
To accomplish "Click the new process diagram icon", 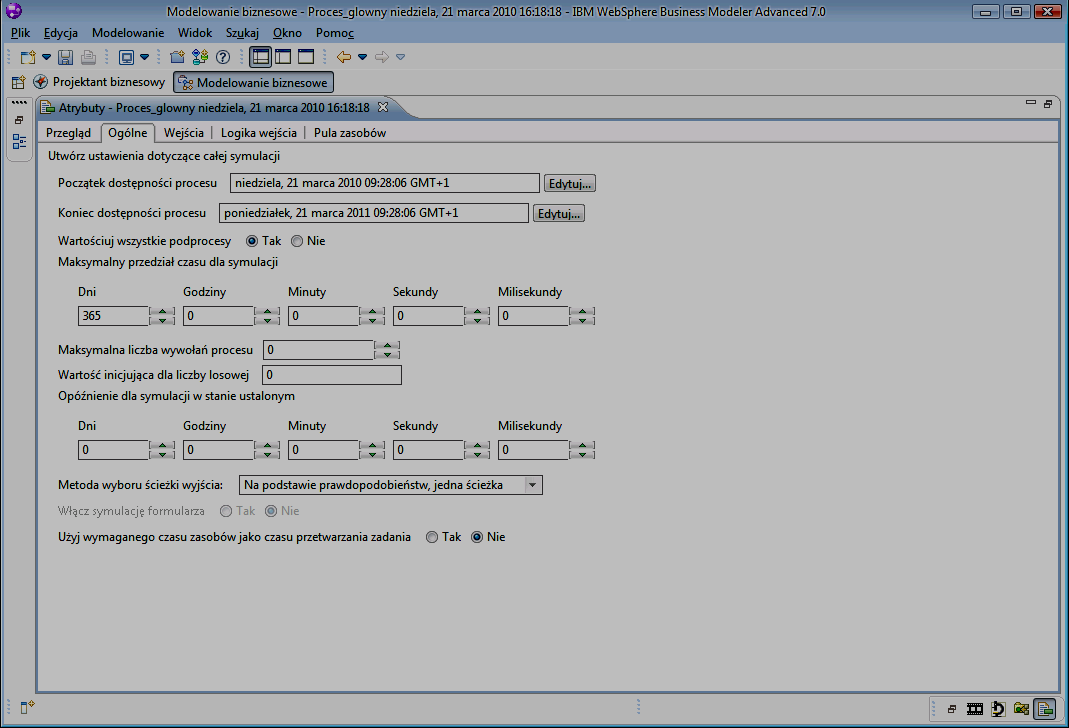I will pyautogui.click(x=200, y=57).
